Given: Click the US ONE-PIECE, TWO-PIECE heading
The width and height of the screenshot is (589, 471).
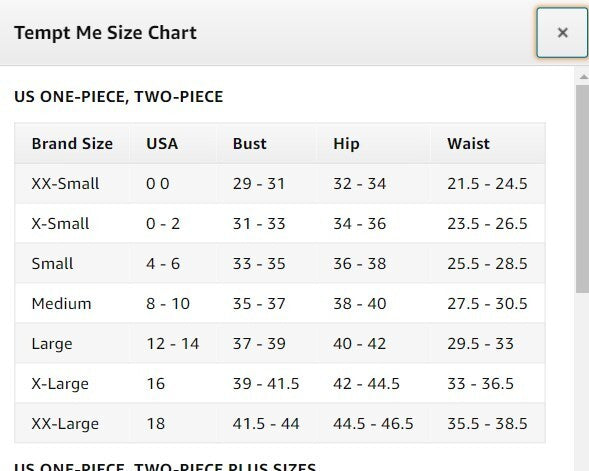Looking at the screenshot, I should (118, 97).
